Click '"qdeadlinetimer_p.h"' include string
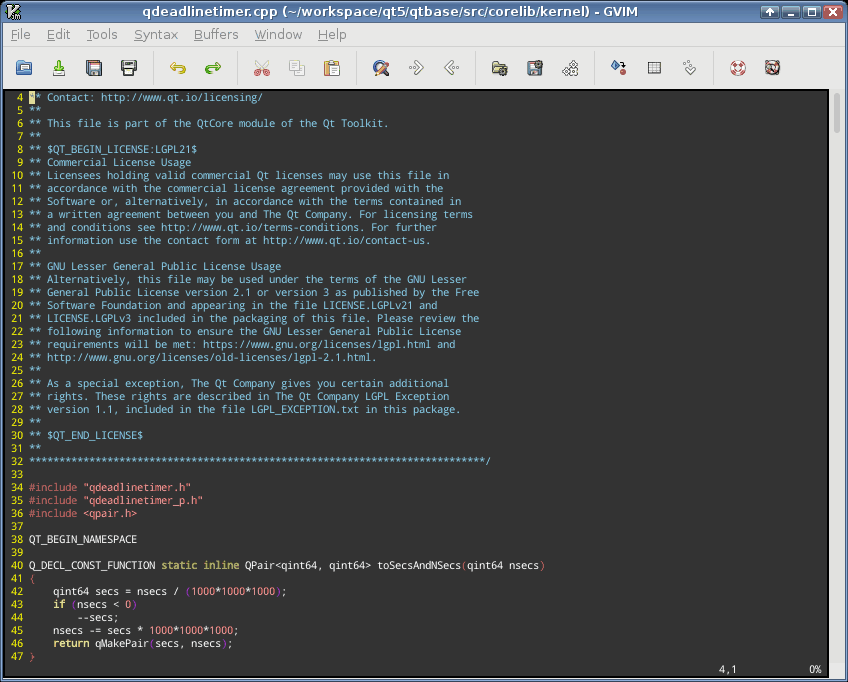The width and height of the screenshot is (848, 682). click(x=143, y=500)
